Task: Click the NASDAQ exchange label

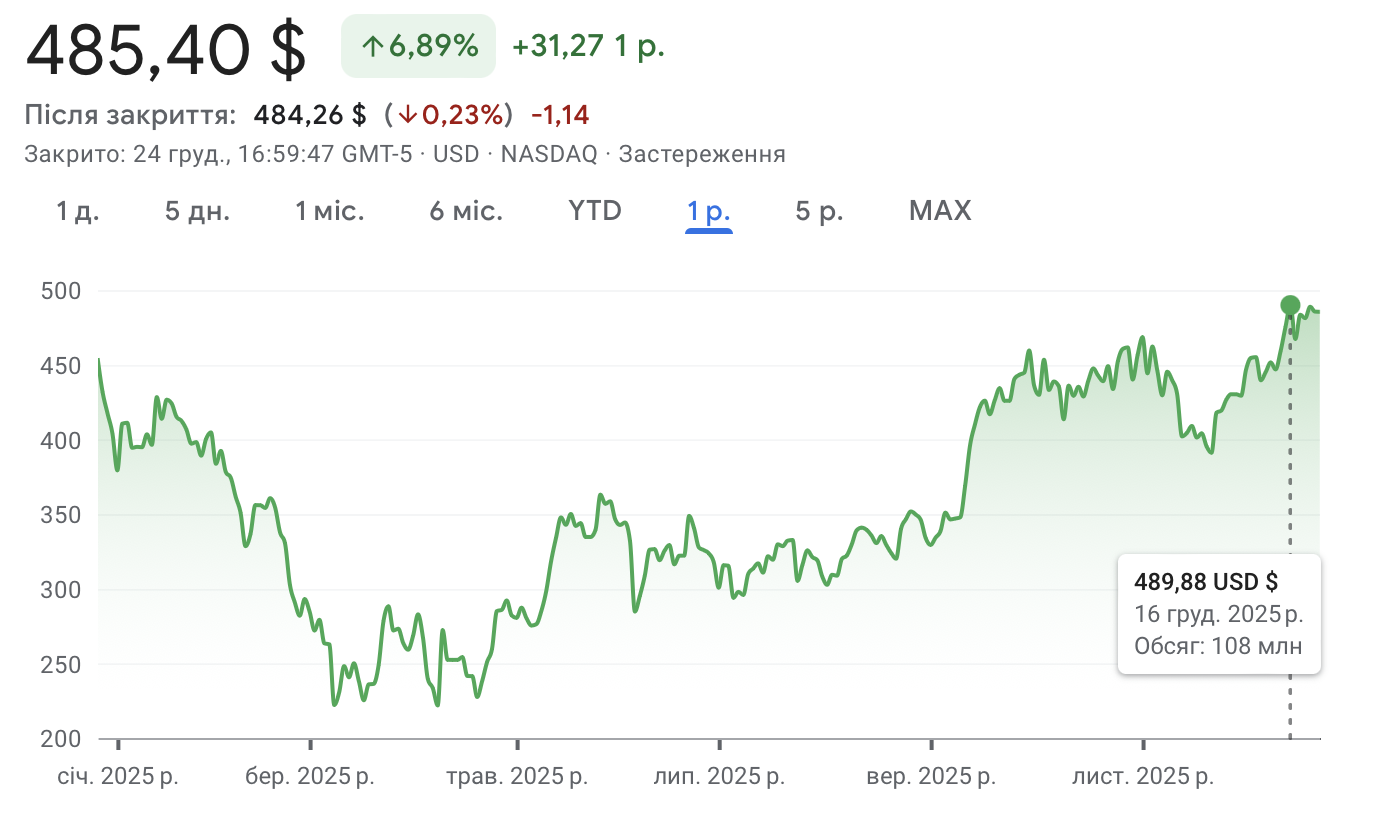Action: (x=549, y=154)
